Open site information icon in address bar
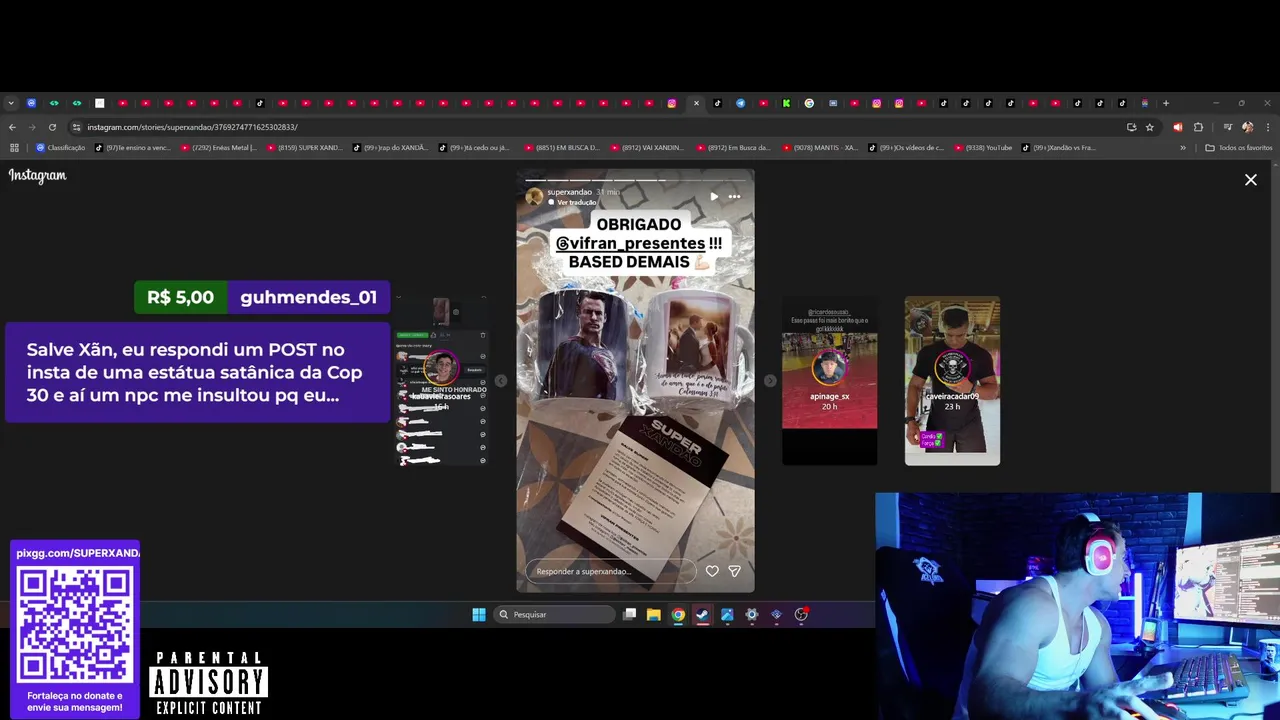 (76, 127)
